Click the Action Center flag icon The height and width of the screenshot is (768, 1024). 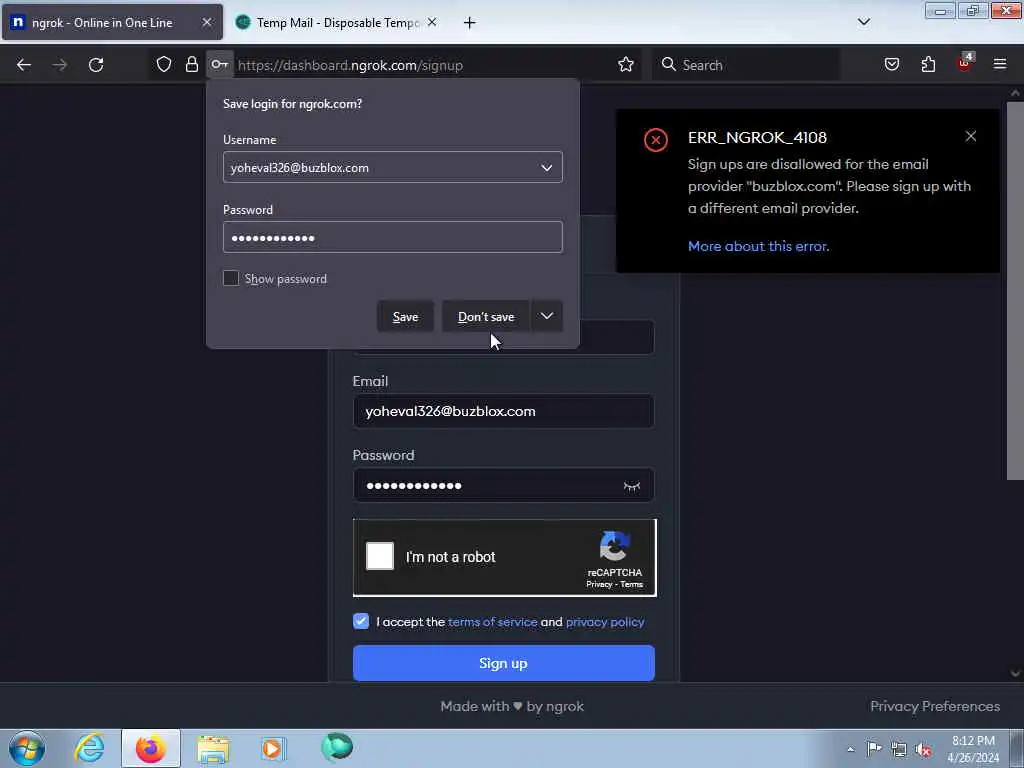(874, 749)
